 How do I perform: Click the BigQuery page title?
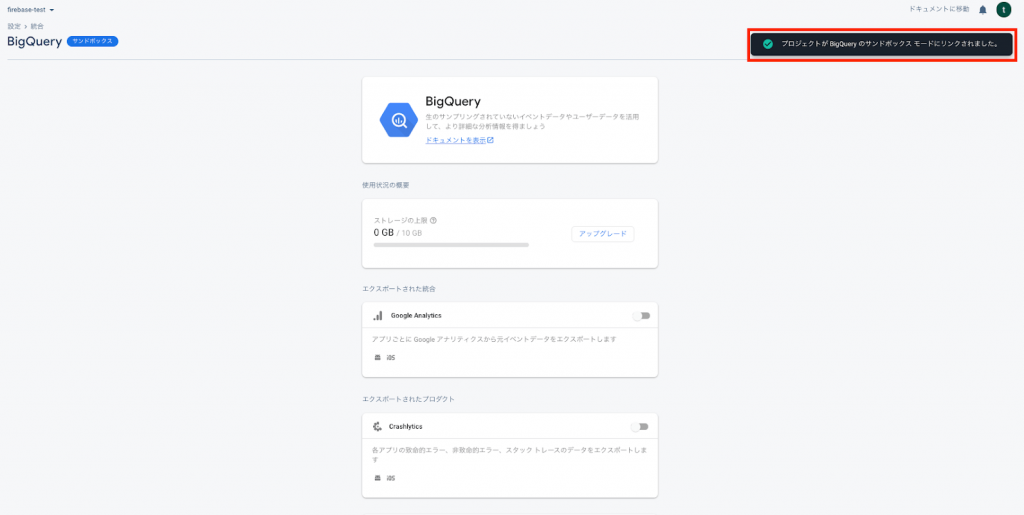click(35, 41)
